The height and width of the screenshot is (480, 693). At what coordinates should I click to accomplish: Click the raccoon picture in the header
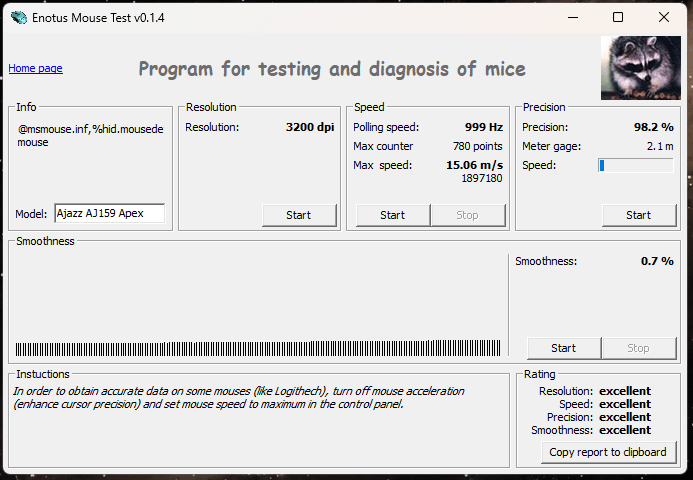coord(640,68)
